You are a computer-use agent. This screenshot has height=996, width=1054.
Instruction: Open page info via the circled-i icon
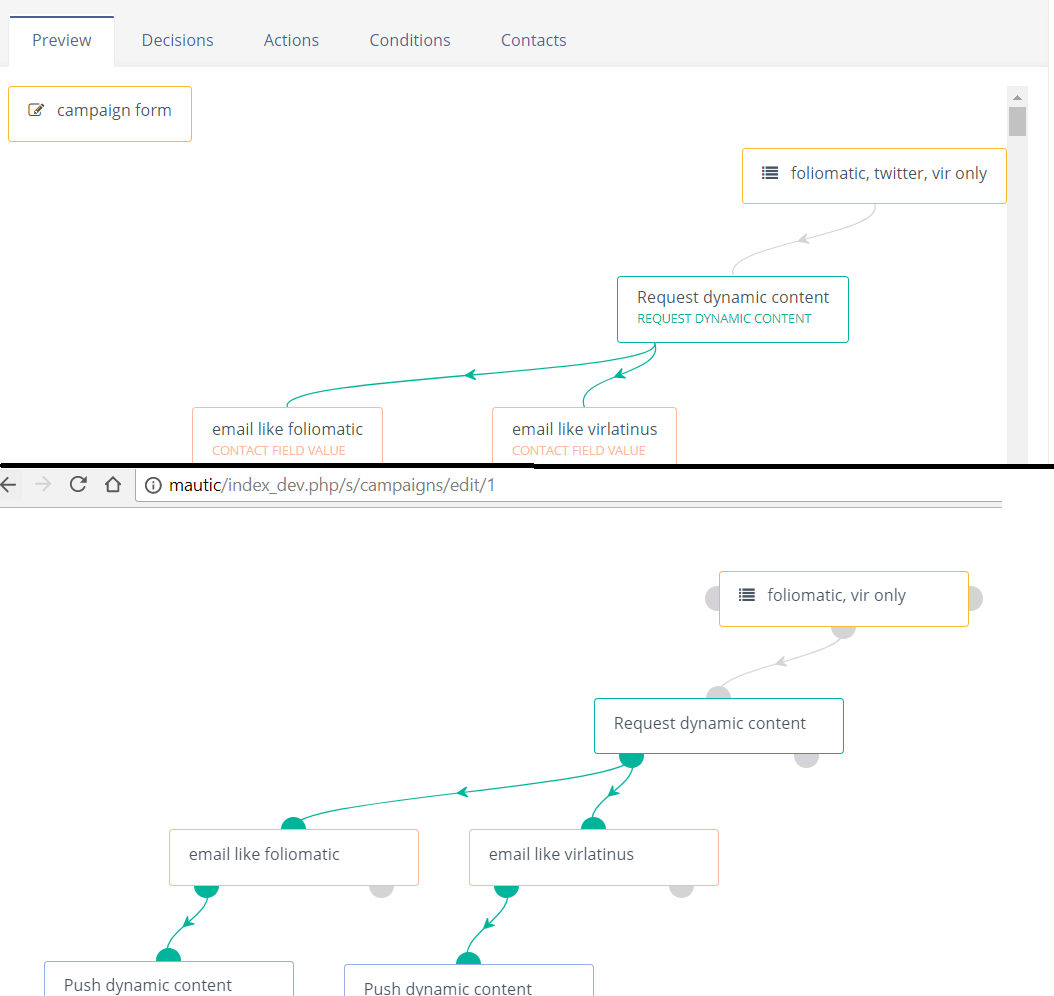coord(153,485)
